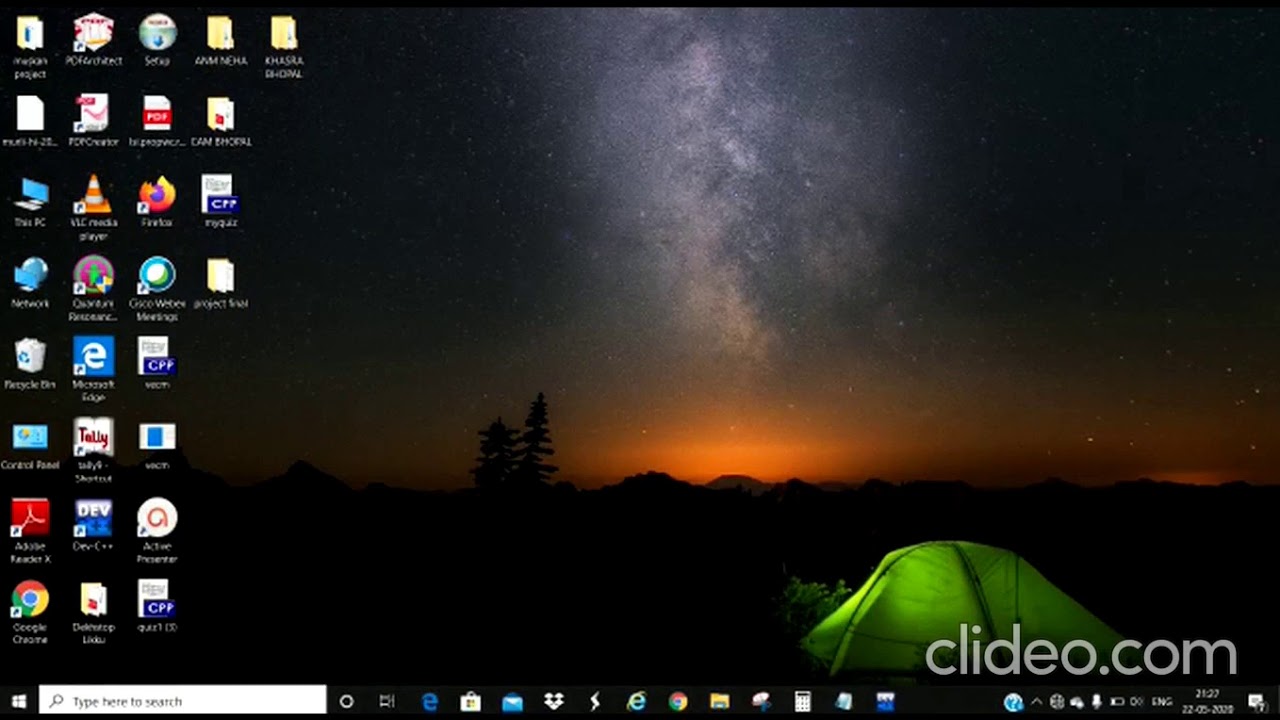Open Calculator from the taskbar
The height and width of the screenshot is (720, 1280).
[802, 701]
